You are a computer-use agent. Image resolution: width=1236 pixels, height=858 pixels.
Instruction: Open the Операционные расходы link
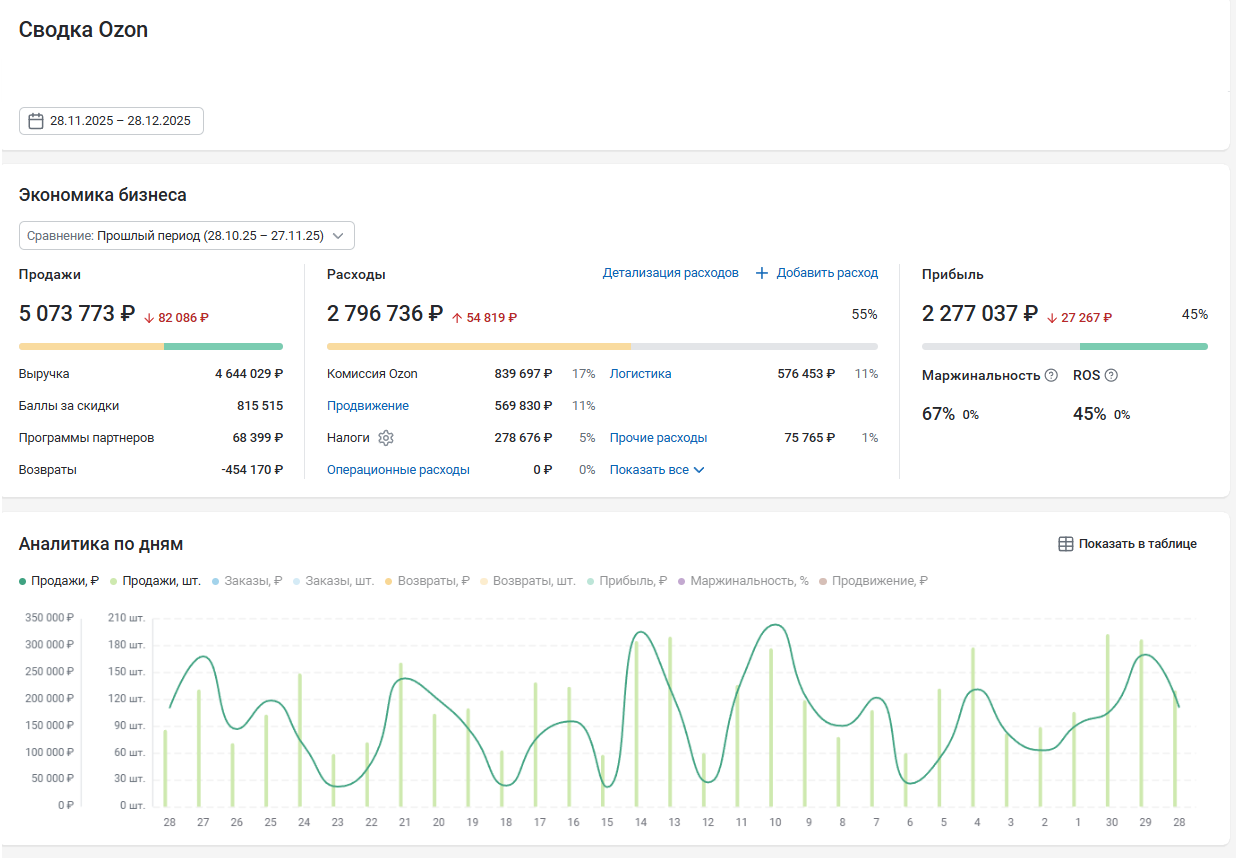click(398, 470)
